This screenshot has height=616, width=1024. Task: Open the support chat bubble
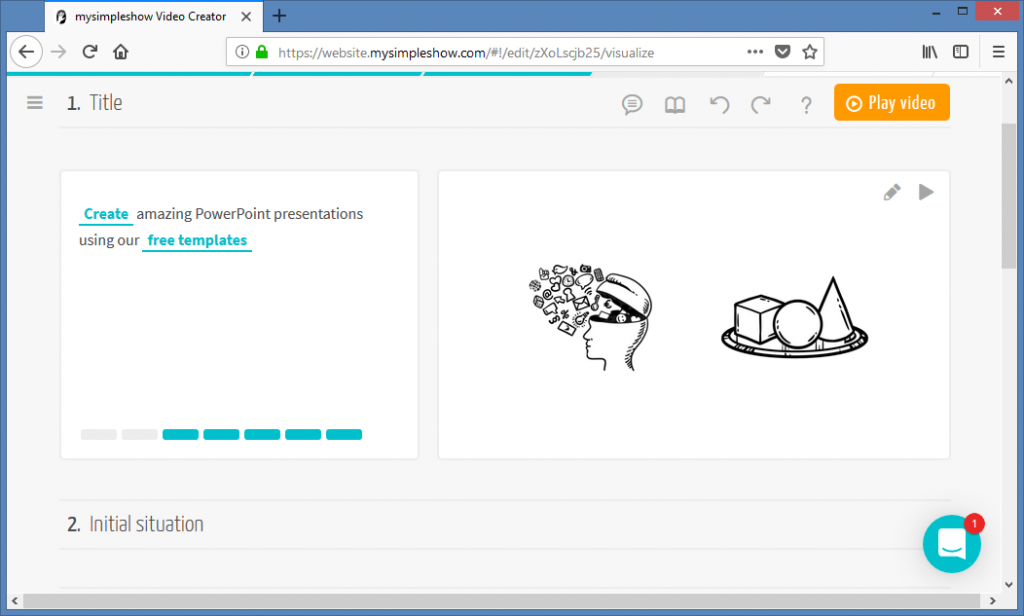(x=951, y=544)
